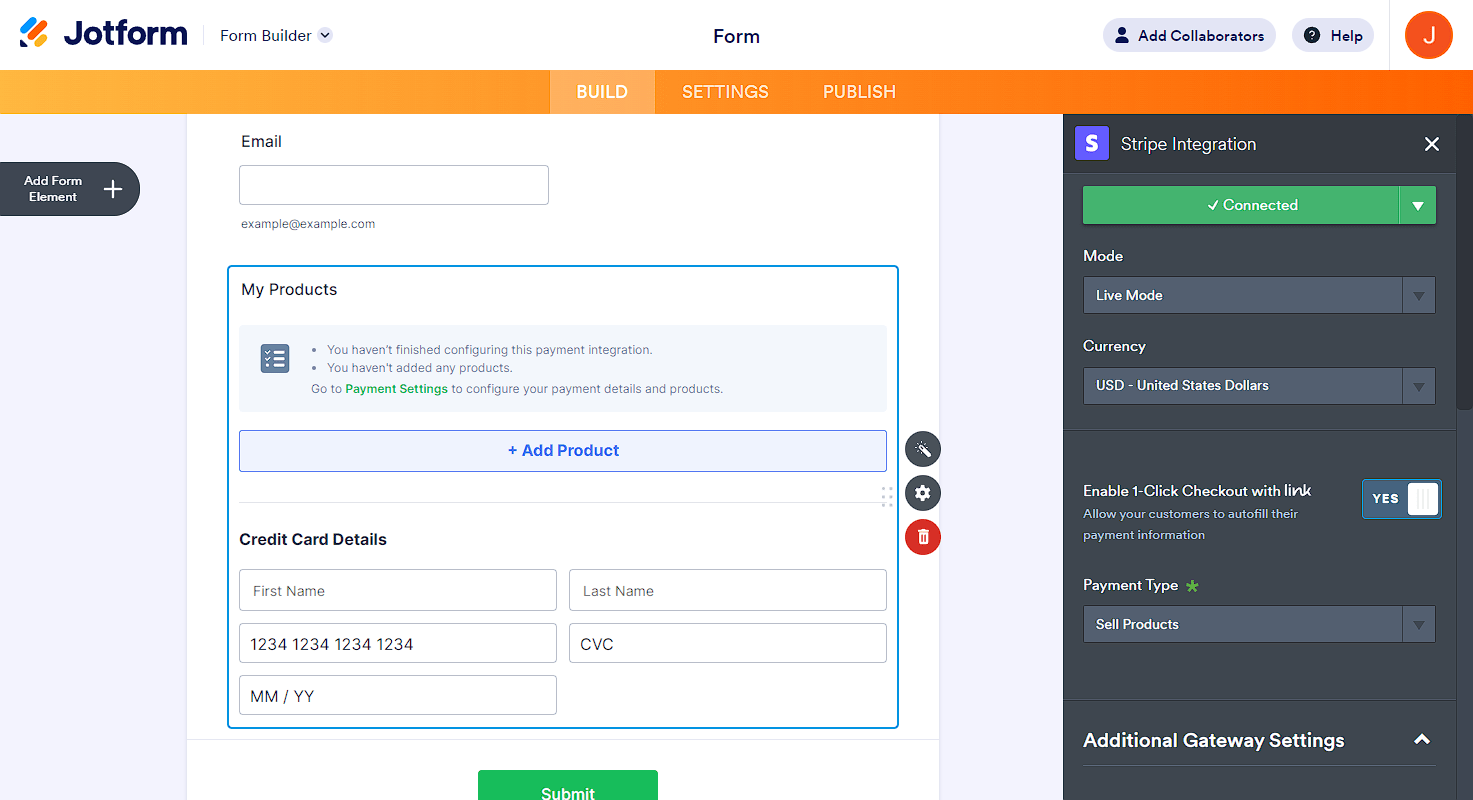Open the Connected button dropdown arrow
The width and height of the screenshot is (1473, 800).
click(1418, 205)
